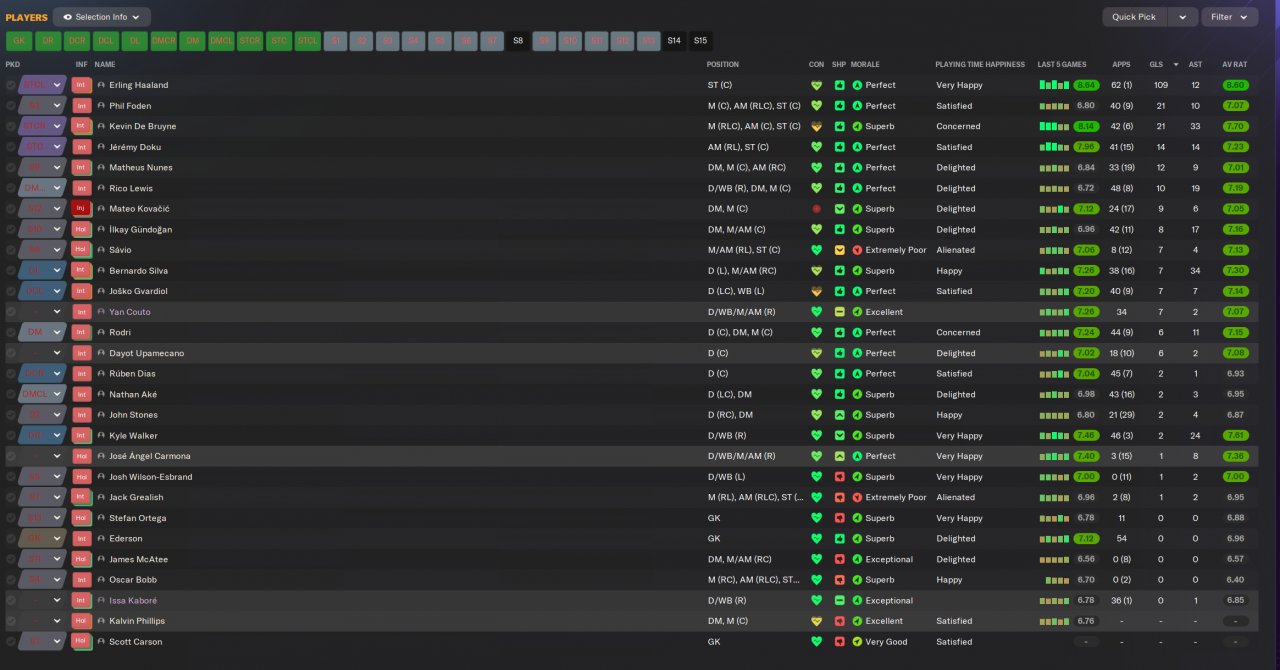
Task: Click Kevin De Bruyne's 8.14 last game rating
Action: tap(1086, 126)
